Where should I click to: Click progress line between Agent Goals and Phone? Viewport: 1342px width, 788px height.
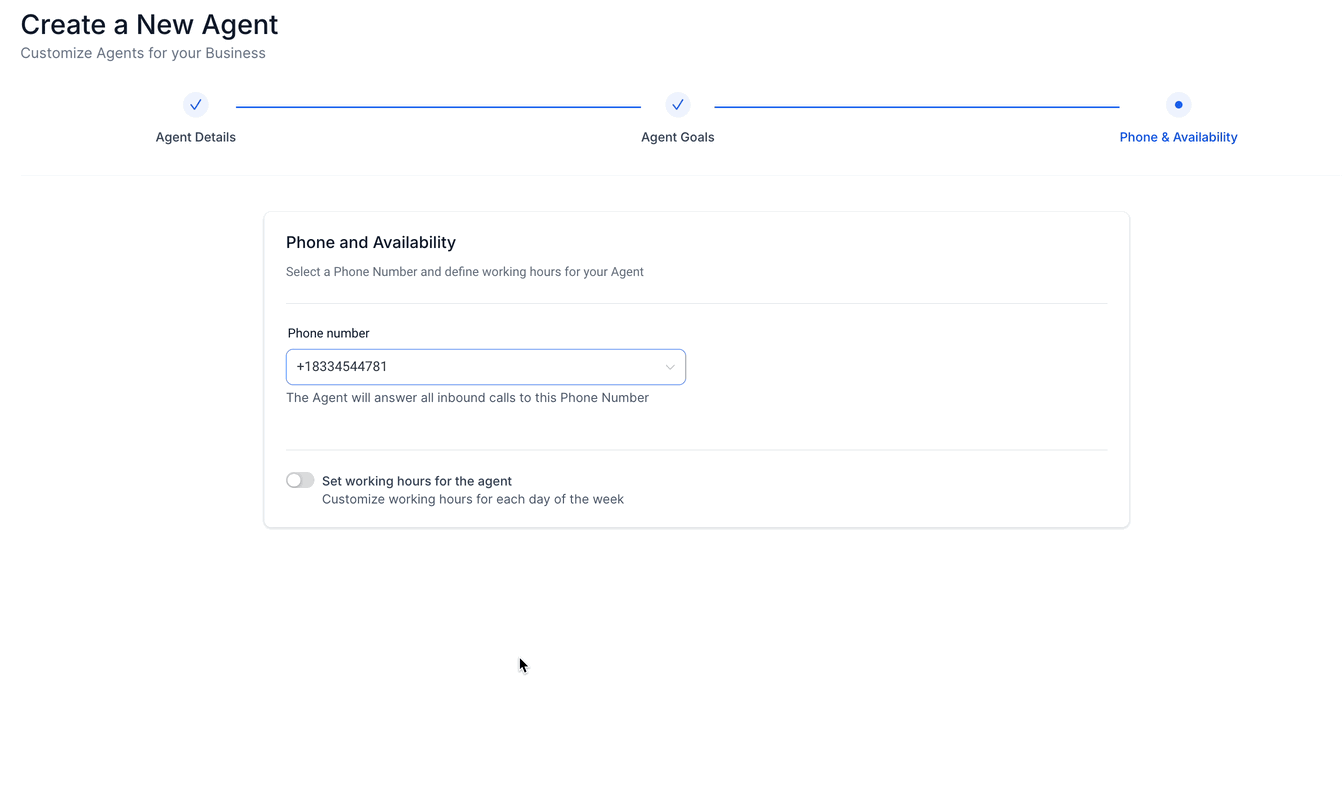tap(916, 106)
